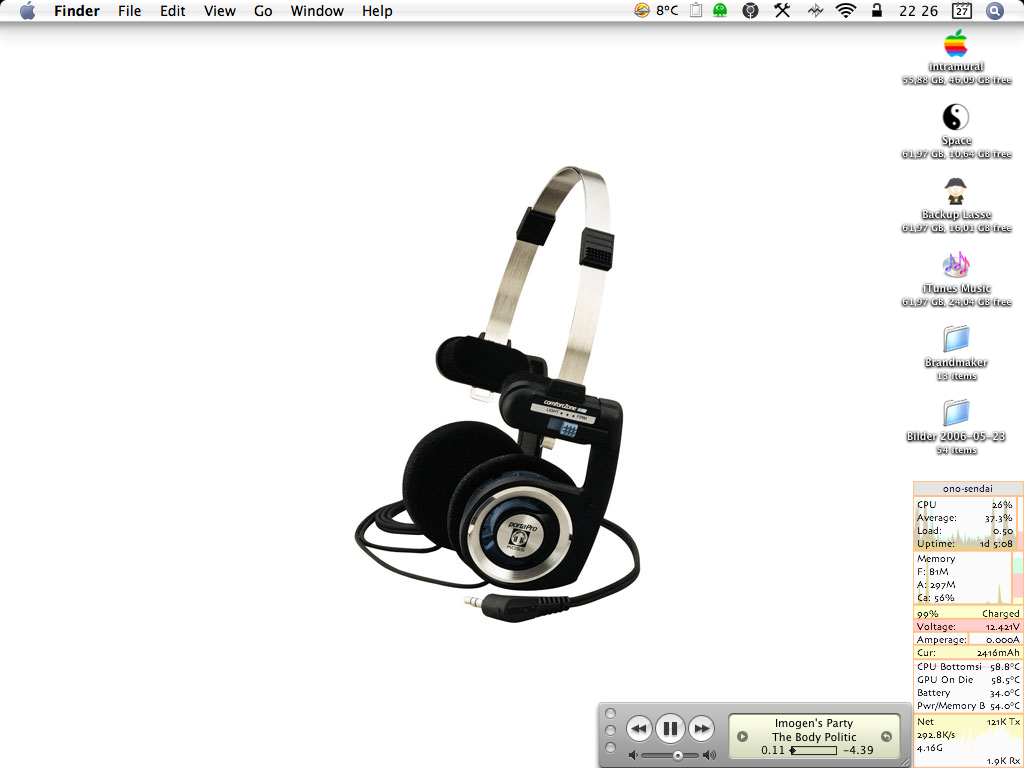Click the green ghost menu bar icon
This screenshot has height=768, width=1024.
[720, 10]
